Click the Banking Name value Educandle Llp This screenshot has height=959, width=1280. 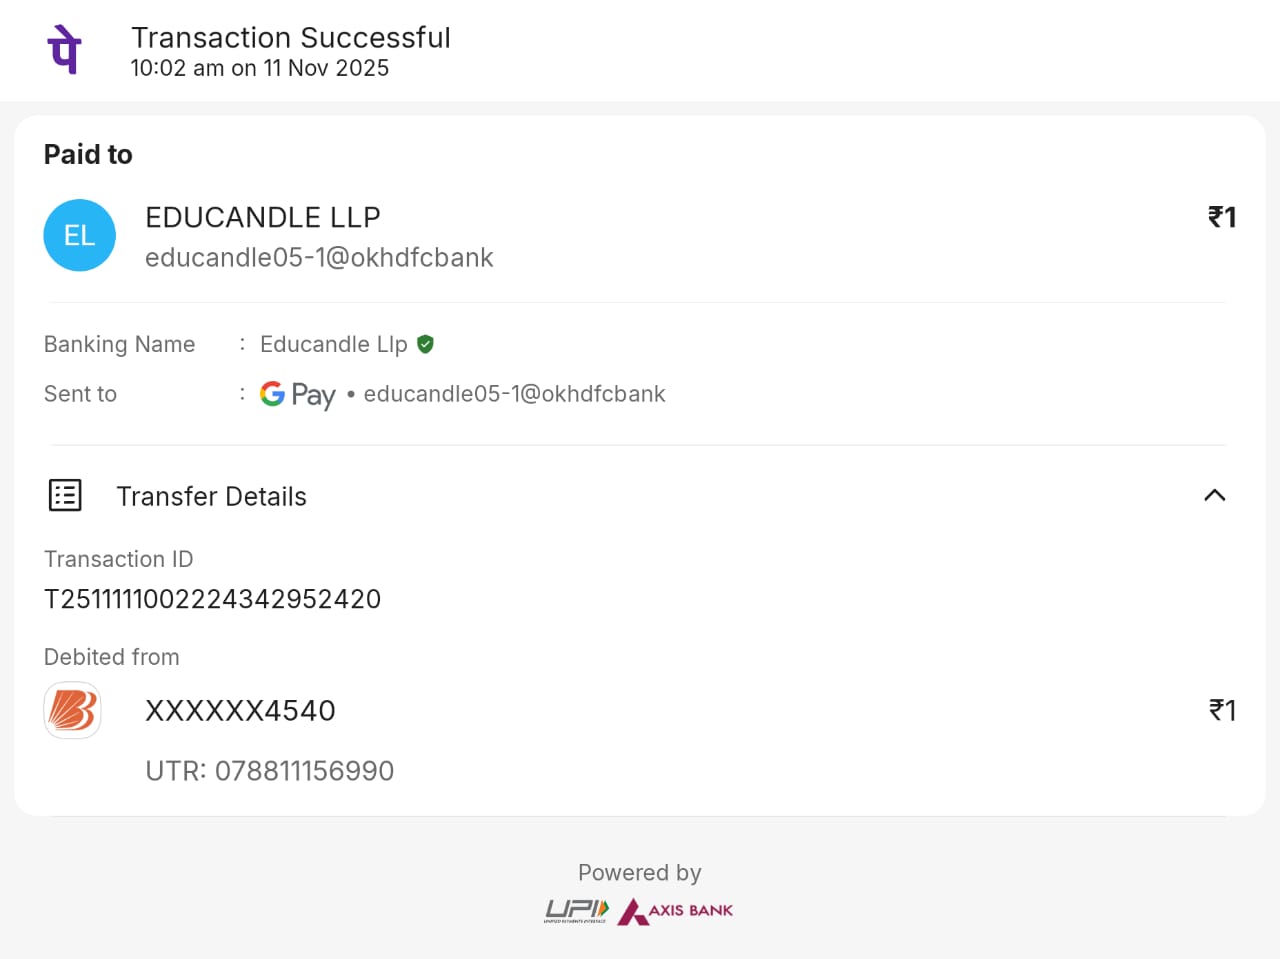click(x=333, y=344)
